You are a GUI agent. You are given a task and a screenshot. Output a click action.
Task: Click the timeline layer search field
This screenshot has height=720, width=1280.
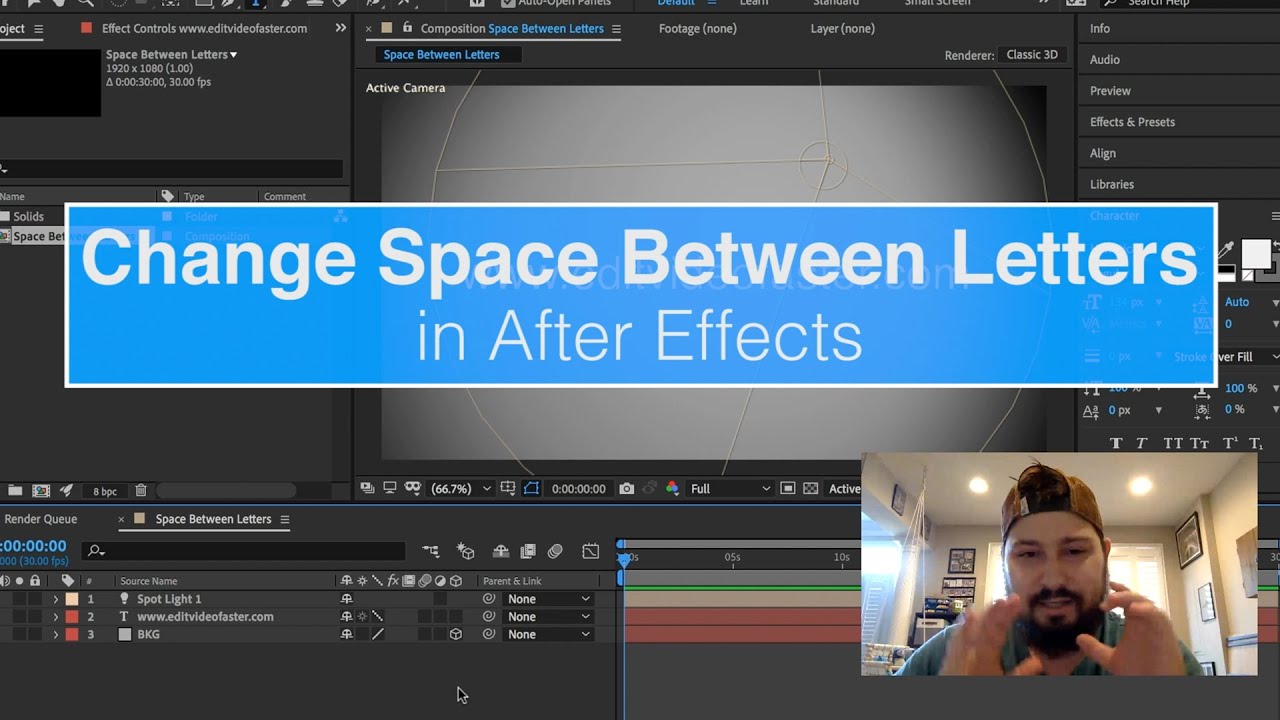tap(245, 550)
